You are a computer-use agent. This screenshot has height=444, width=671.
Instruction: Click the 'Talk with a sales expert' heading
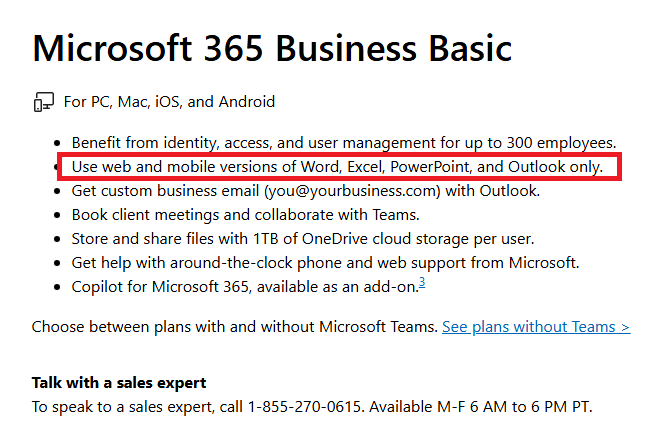(119, 383)
